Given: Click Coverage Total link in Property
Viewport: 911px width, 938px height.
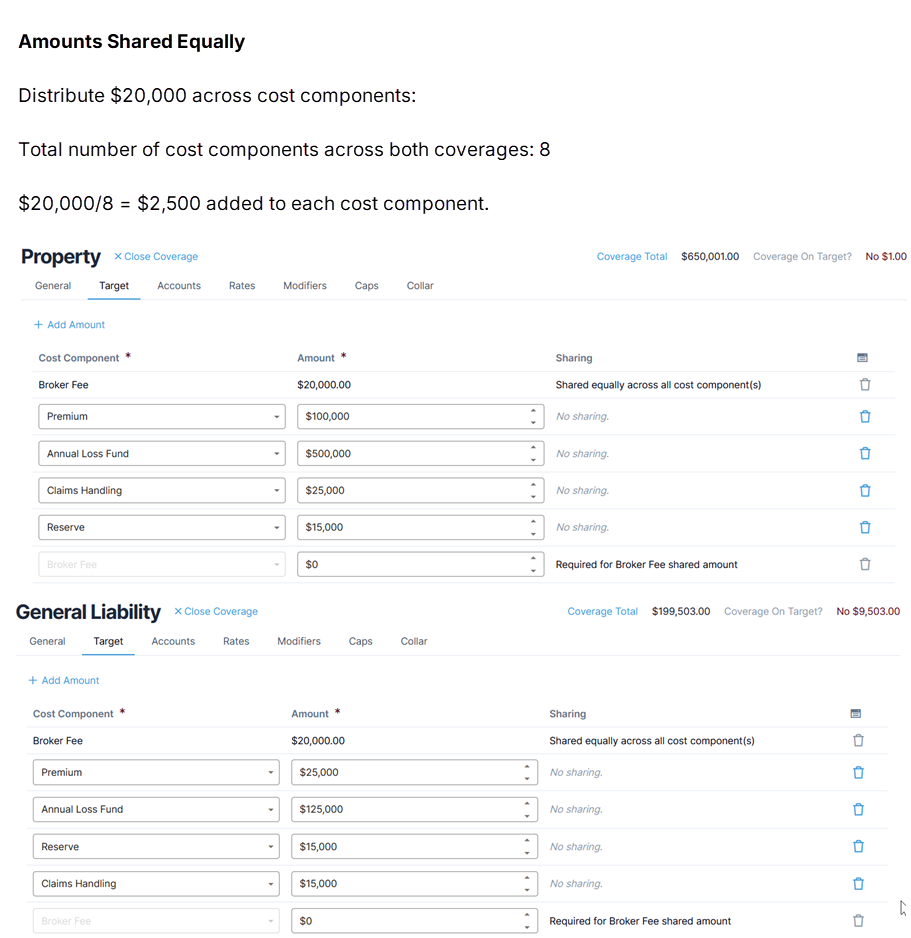Looking at the screenshot, I should pos(632,257).
